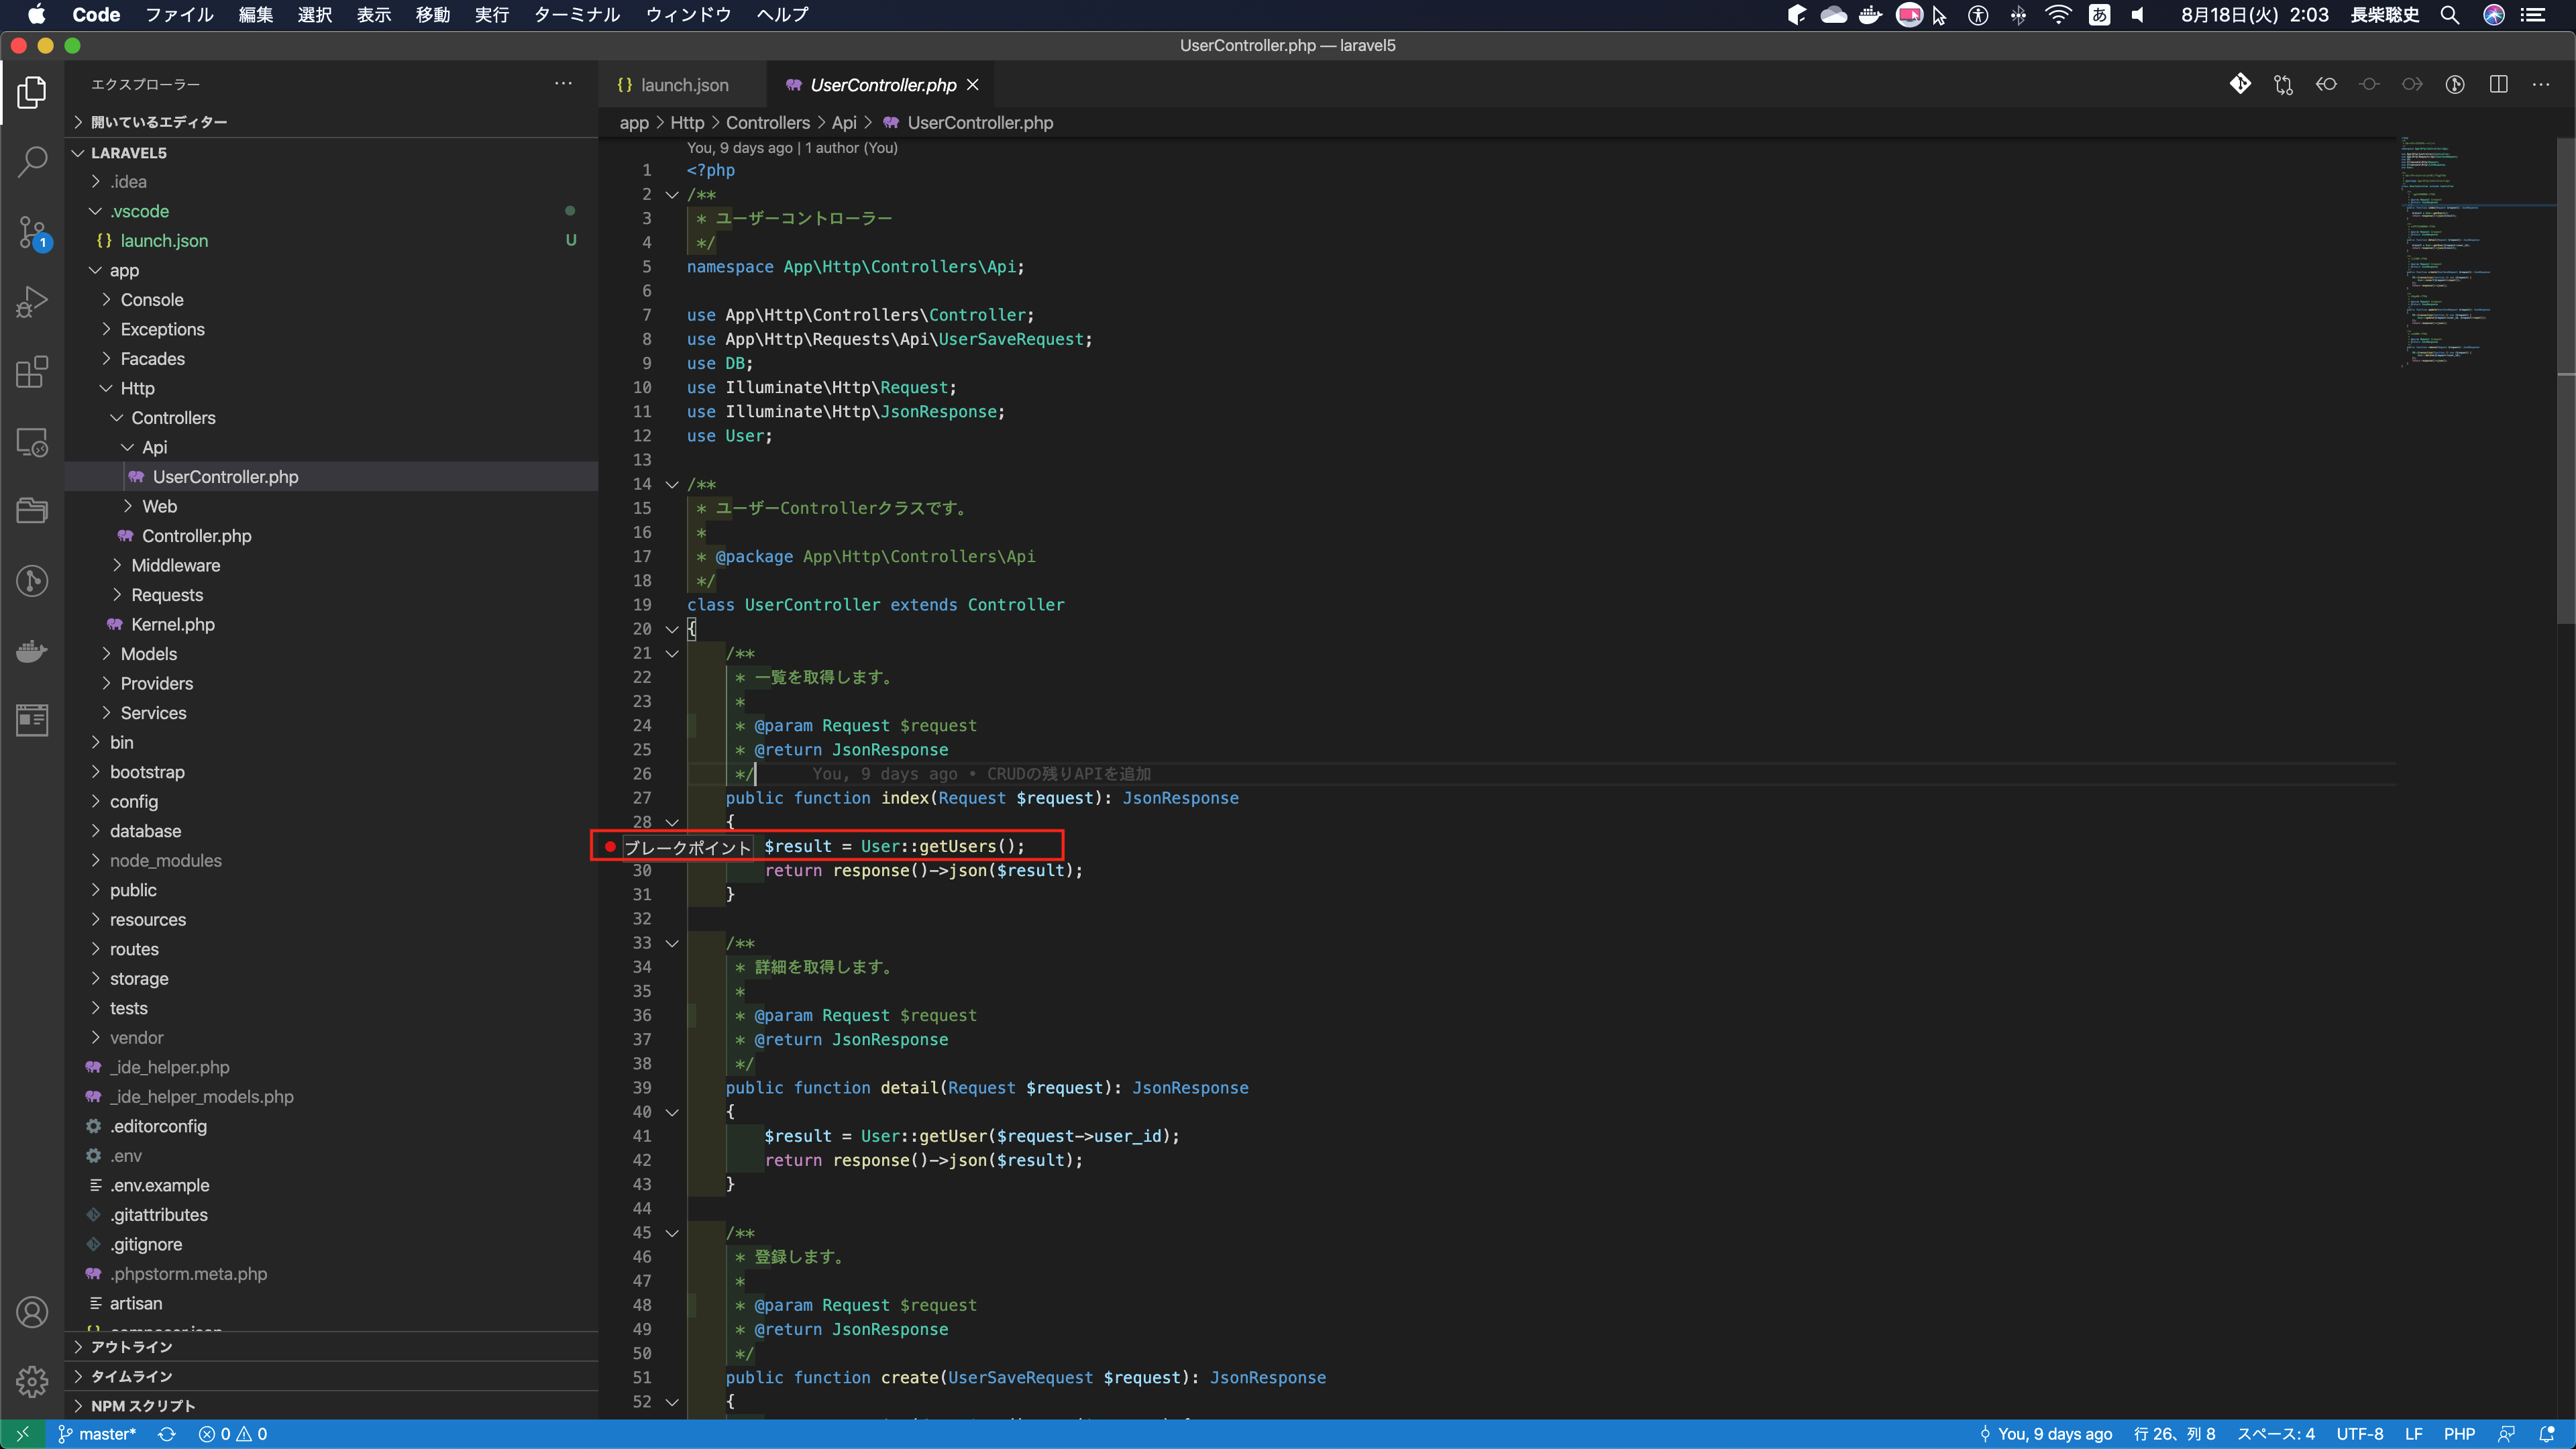
Task: Open the ターミナル menu
Action: pyautogui.click(x=577, y=15)
